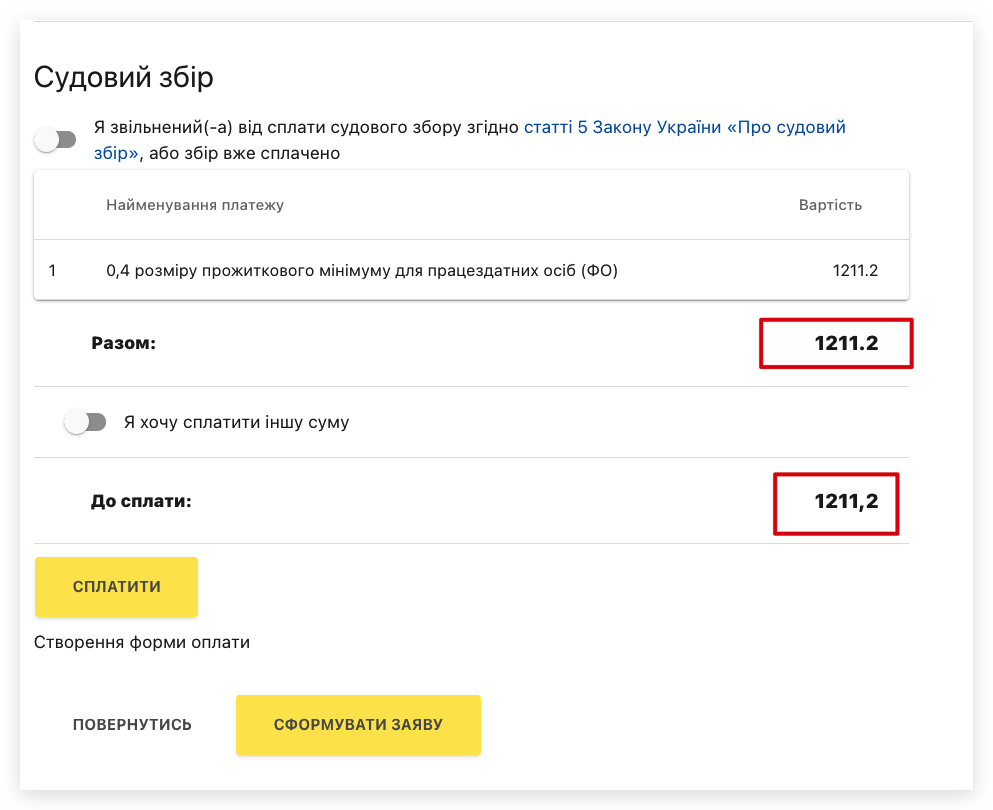Image resolution: width=993 pixels, height=810 pixels.
Task: Select the '0,4 розміру прожиткового мінімуму' payment row
Action: (x=362, y=270)
